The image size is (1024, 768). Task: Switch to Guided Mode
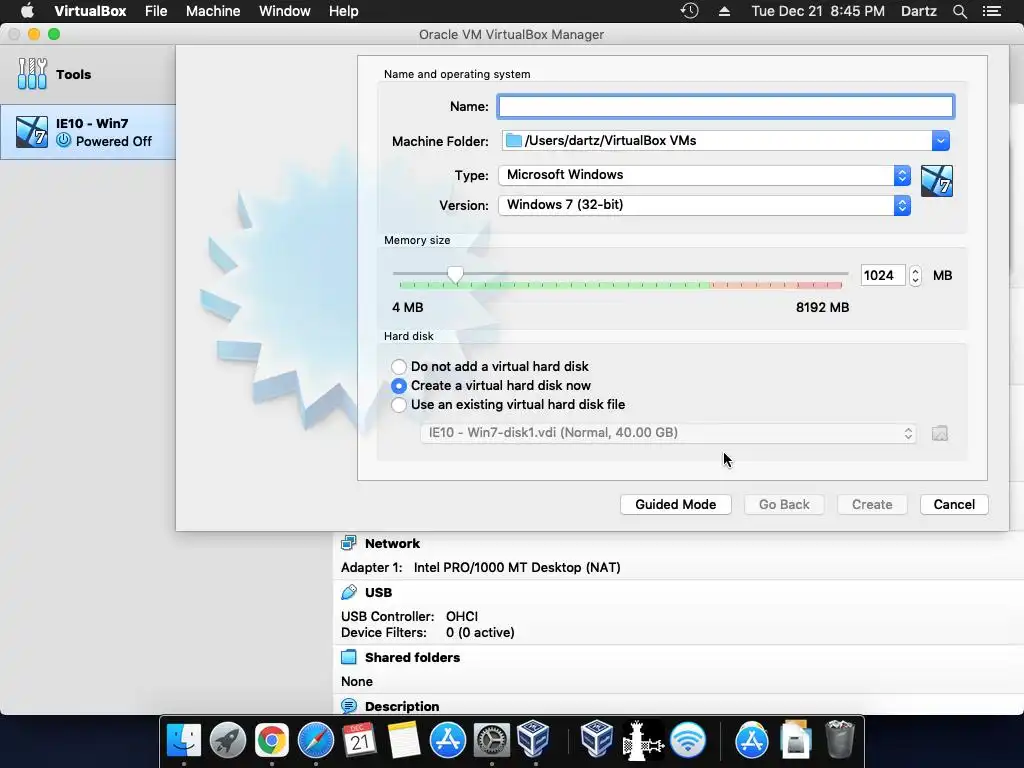point(675,504)
